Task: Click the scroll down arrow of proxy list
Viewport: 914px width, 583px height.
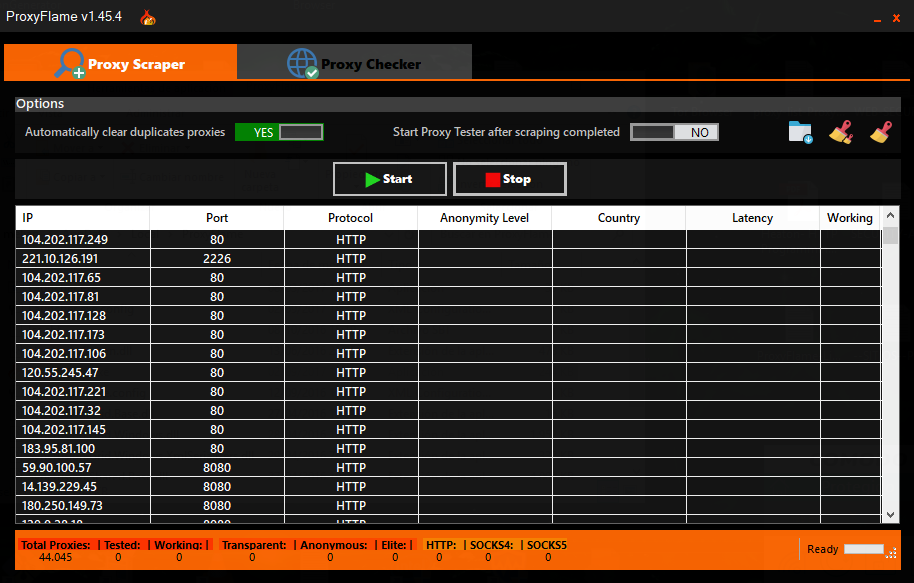Action: click(890, 514)
